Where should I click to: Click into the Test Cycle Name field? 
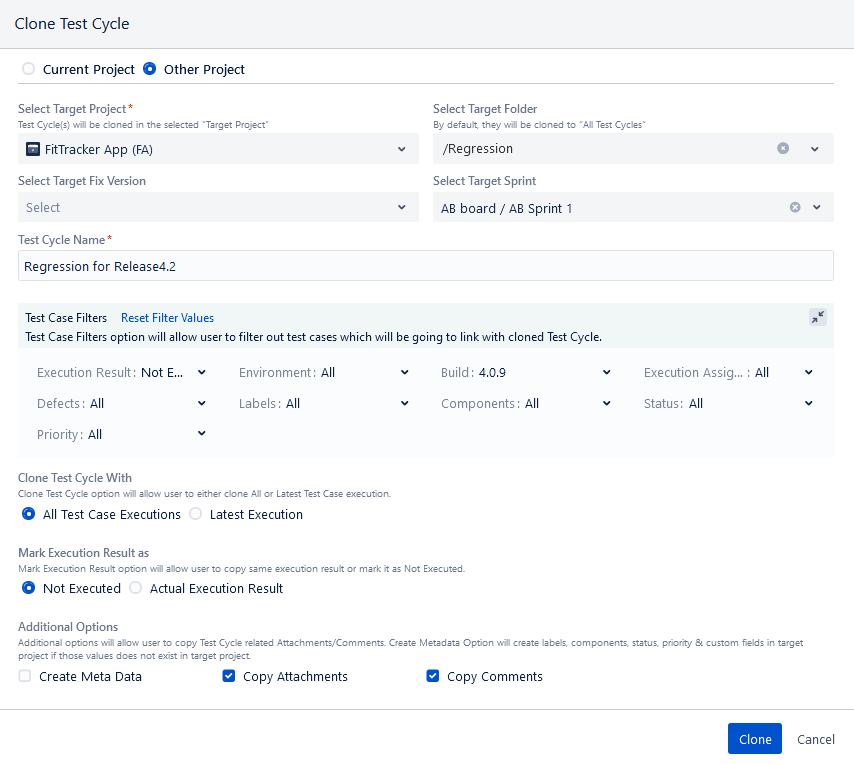[x=426, y=266]
